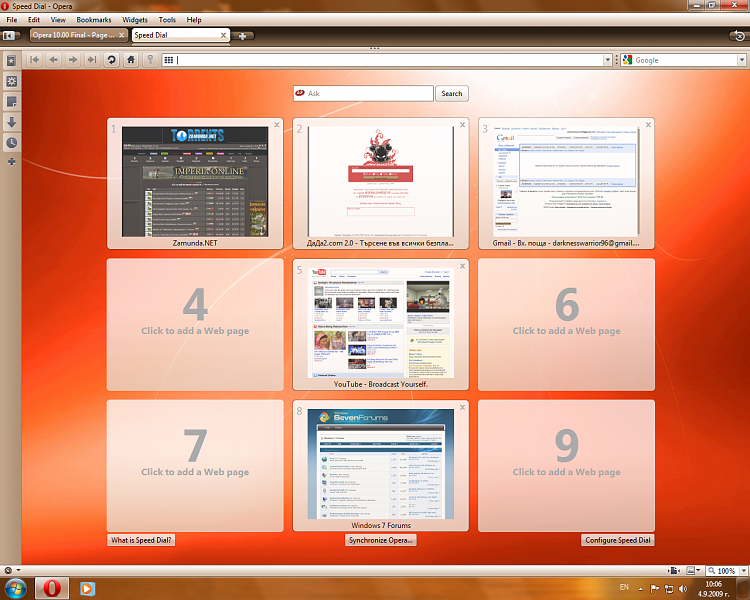Image resolution: width=750 pixels, height=600 pixels.
Task: Open the Widgets panel gear icon
Action: (11, 81)
